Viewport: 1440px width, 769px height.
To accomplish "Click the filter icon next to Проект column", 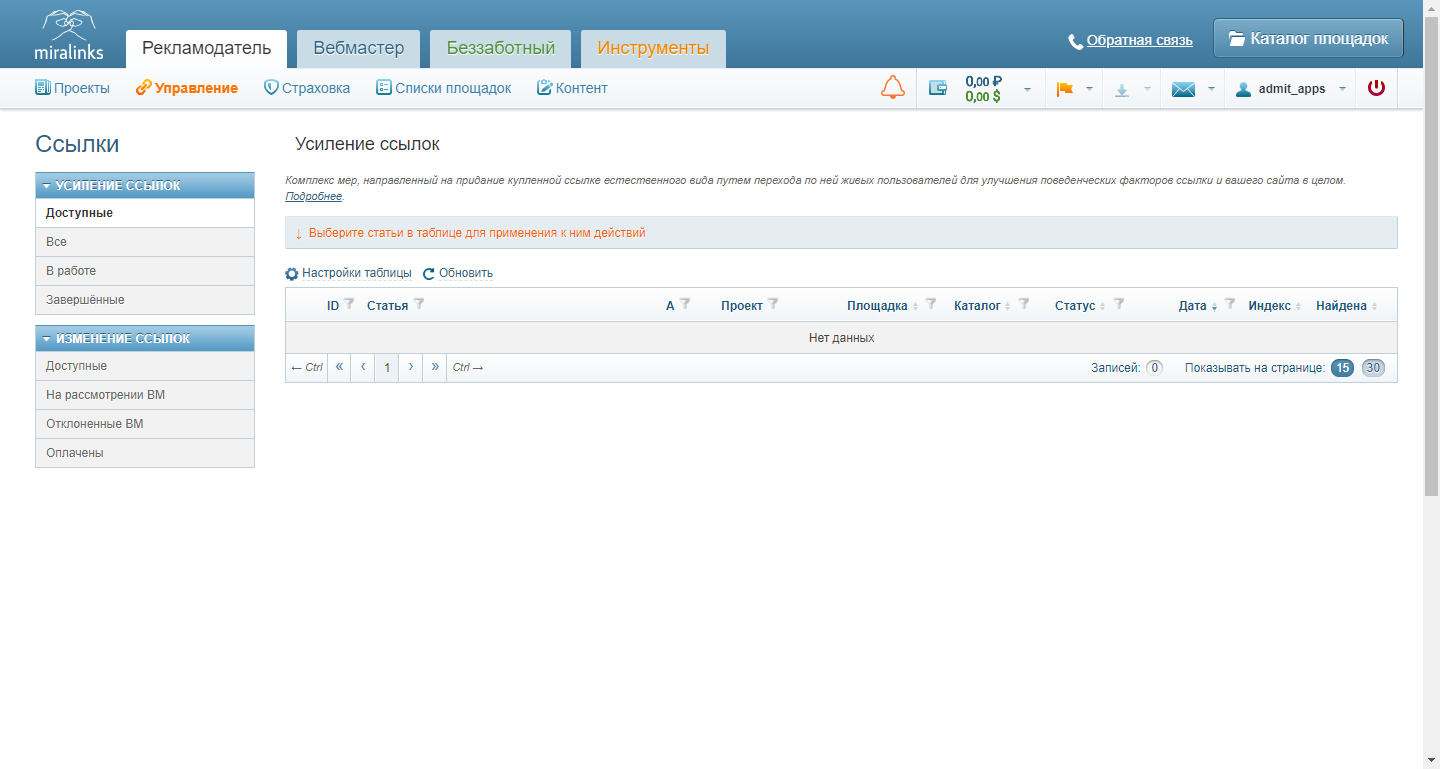I will tap(773, 304).
